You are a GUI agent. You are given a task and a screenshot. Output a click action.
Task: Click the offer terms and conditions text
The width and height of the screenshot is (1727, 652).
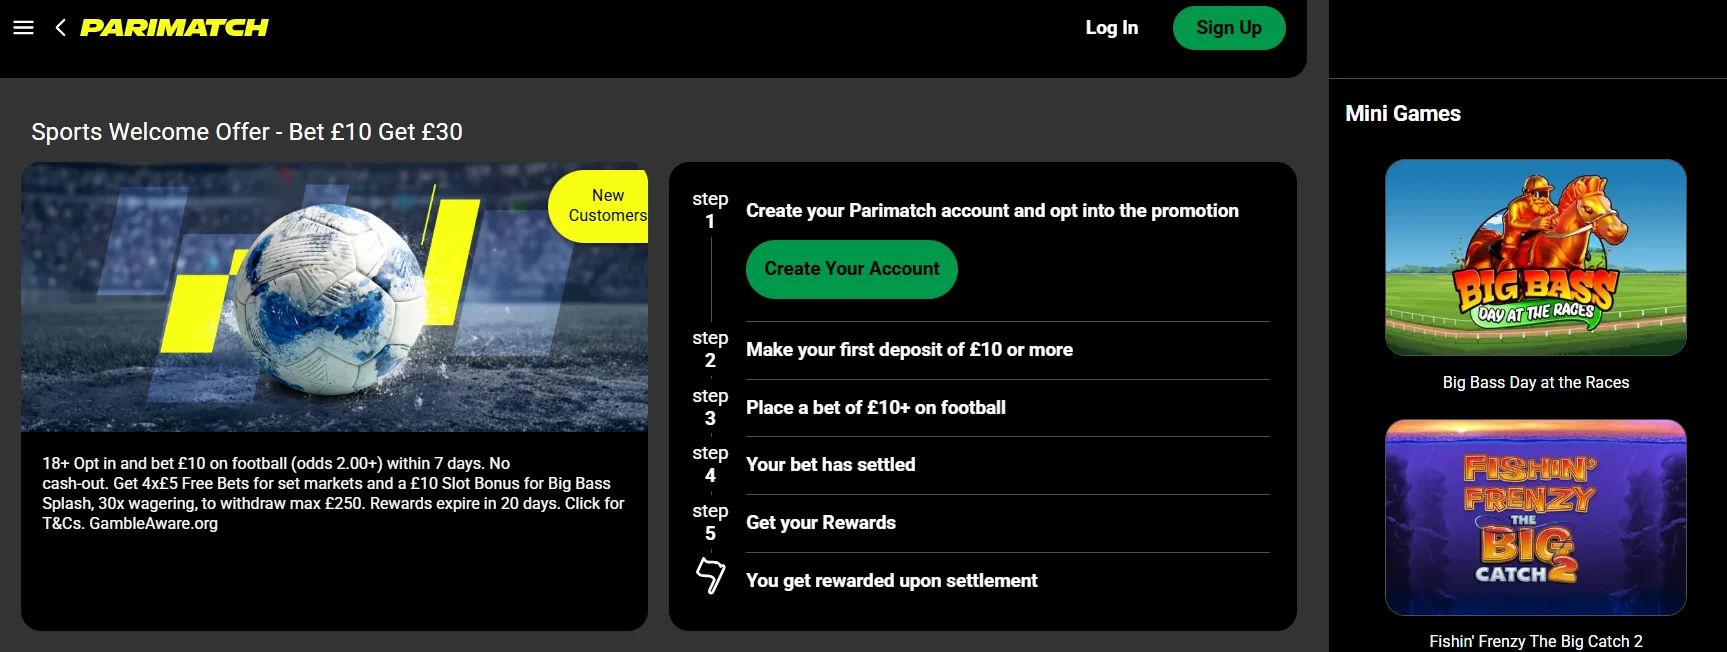(333, 493)
